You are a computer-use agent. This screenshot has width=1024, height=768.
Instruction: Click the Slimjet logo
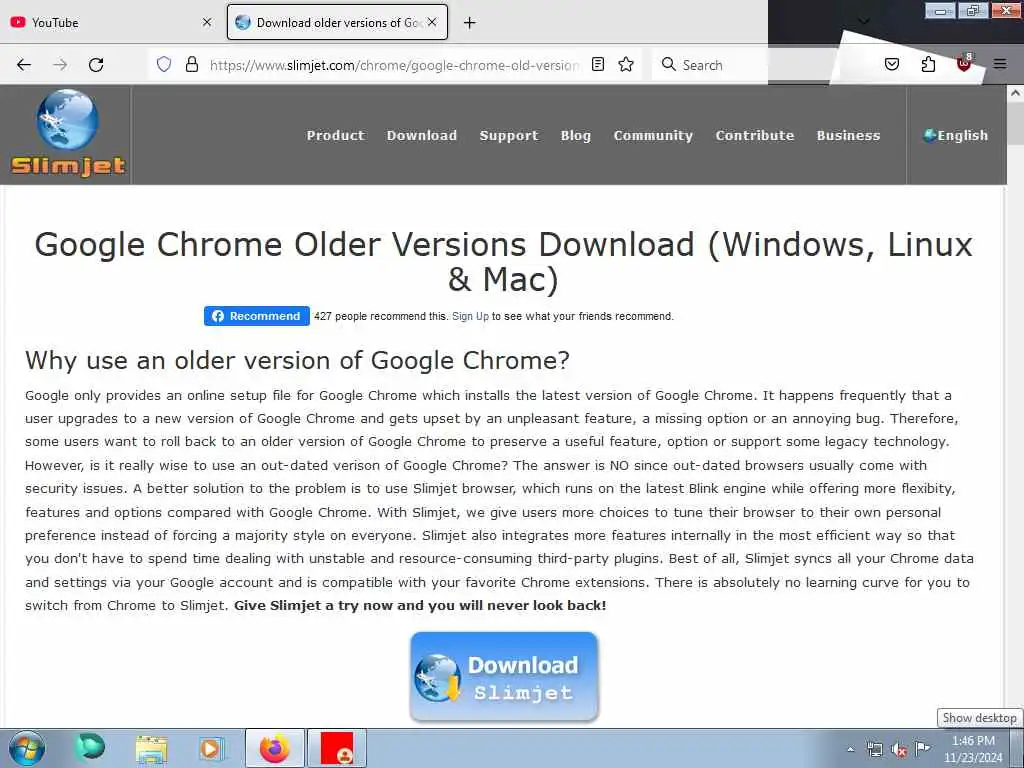(x=67, y=134)
